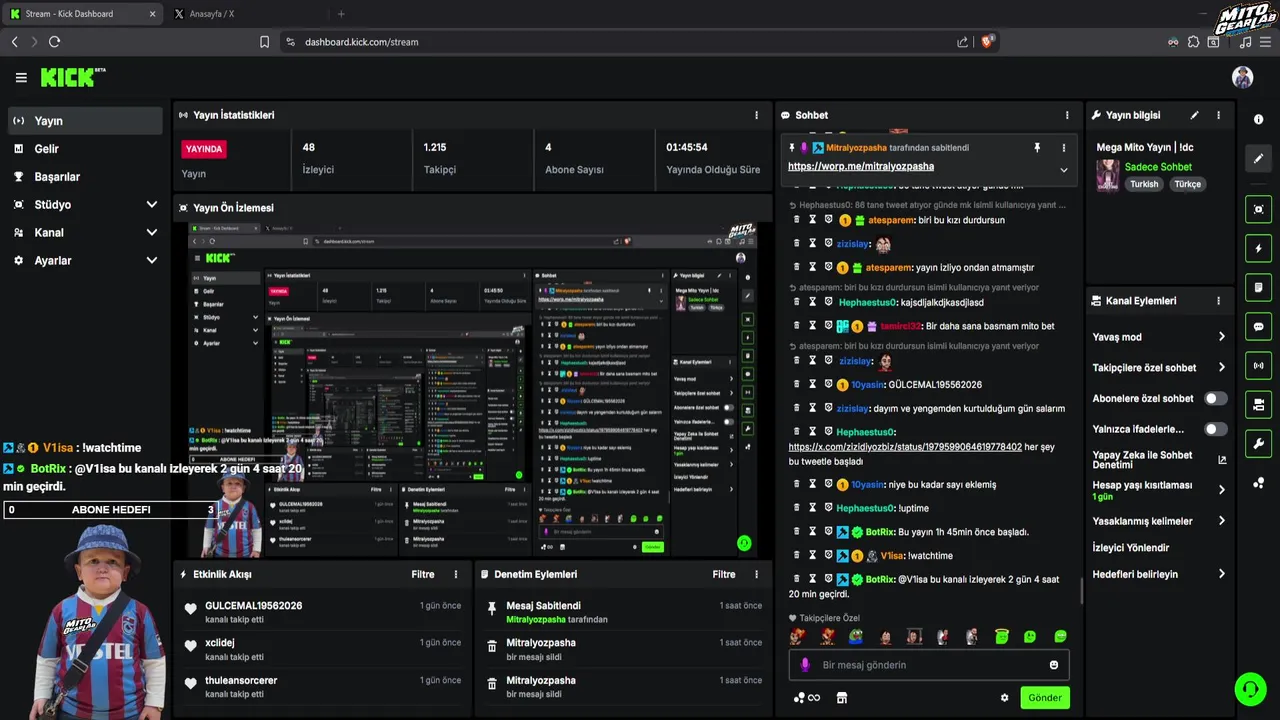Open Hesap yaşı kısıtlaması options
This screenshot has width=1280, height=720.
point(1159,490)
